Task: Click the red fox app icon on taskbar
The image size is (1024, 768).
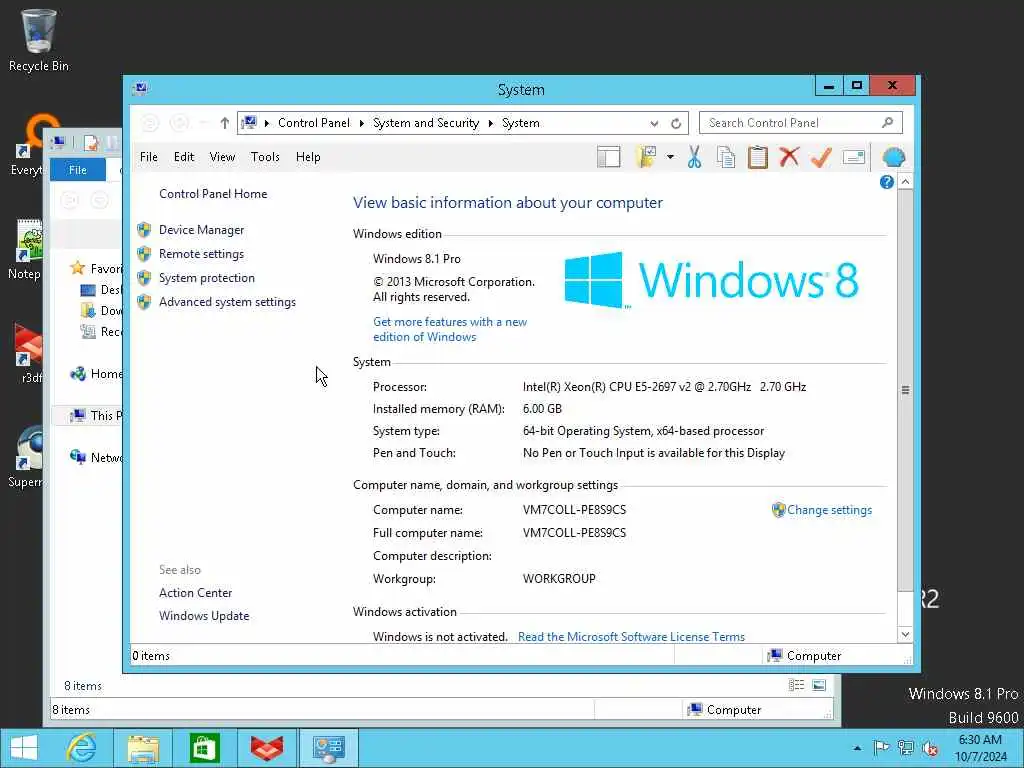Action: pos(266,748)
